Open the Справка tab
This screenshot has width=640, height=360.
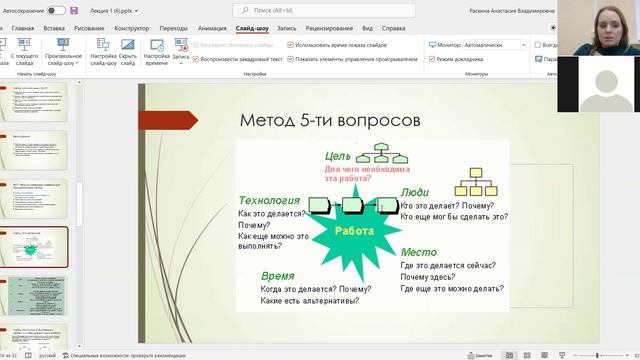pos(393,28)
